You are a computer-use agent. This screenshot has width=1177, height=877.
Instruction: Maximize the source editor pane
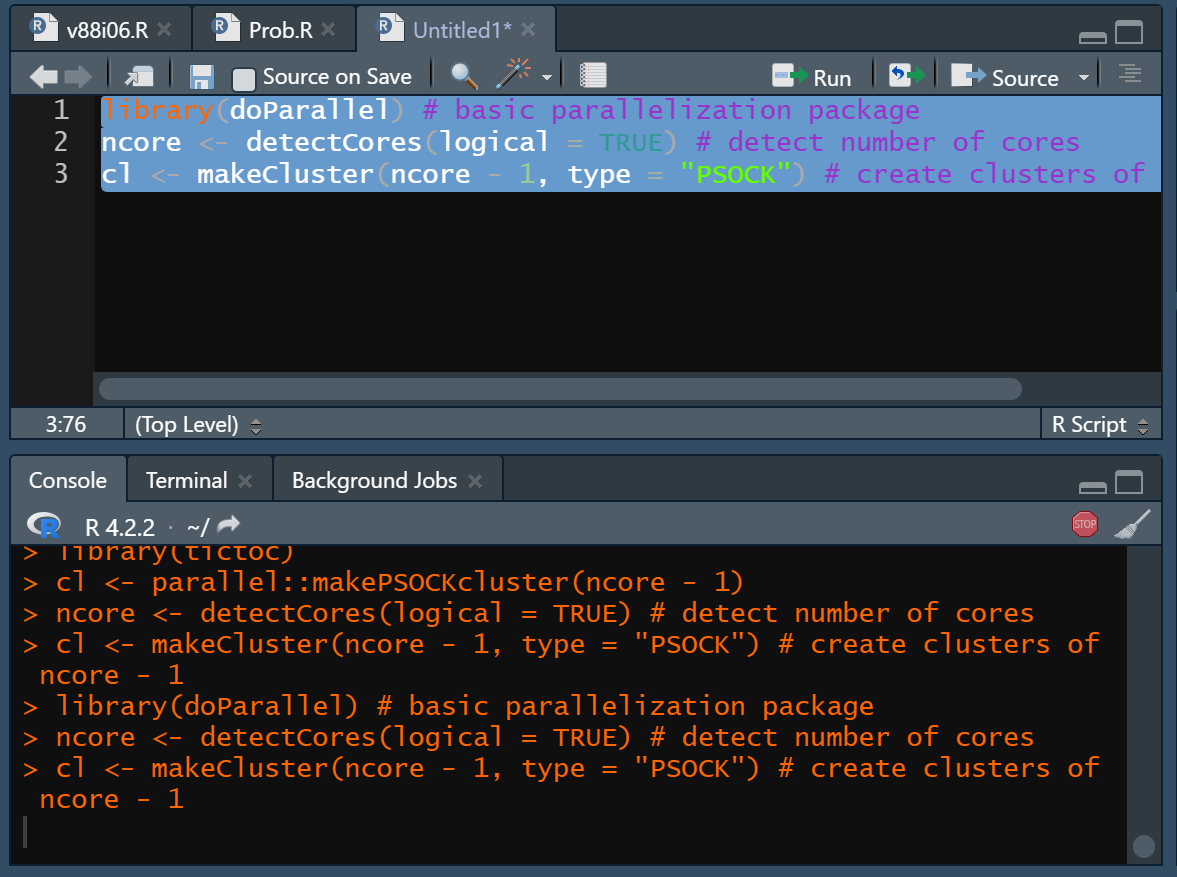pyautogui.click(x=1129, y=33)
